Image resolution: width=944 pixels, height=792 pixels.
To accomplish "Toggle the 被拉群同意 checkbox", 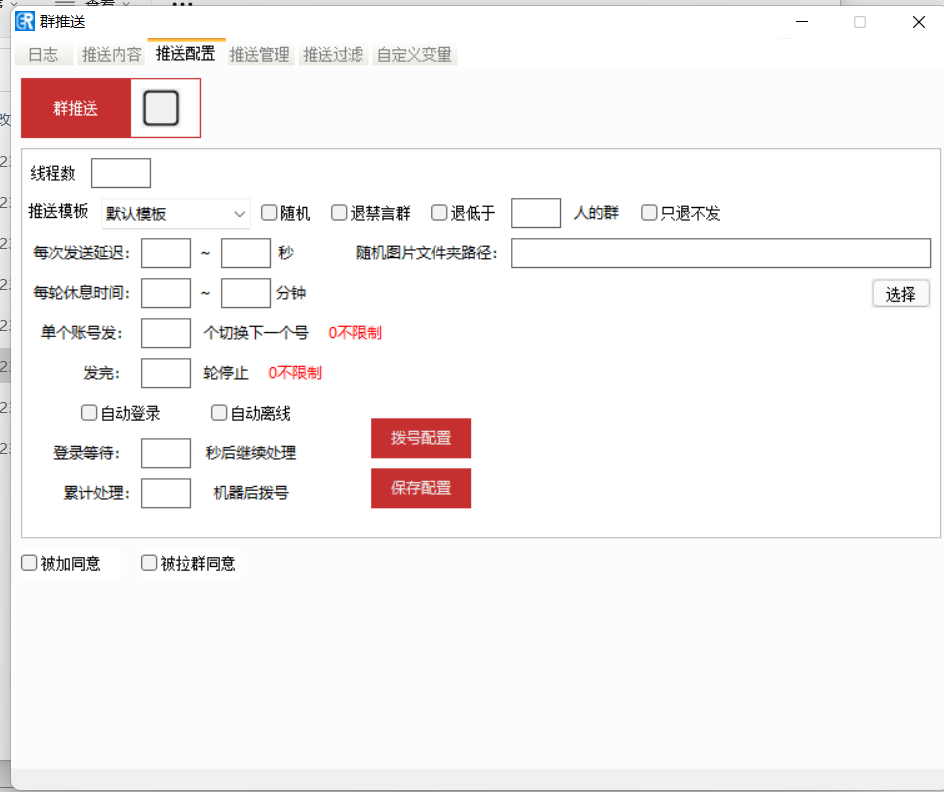I will (x=149, y=563).
